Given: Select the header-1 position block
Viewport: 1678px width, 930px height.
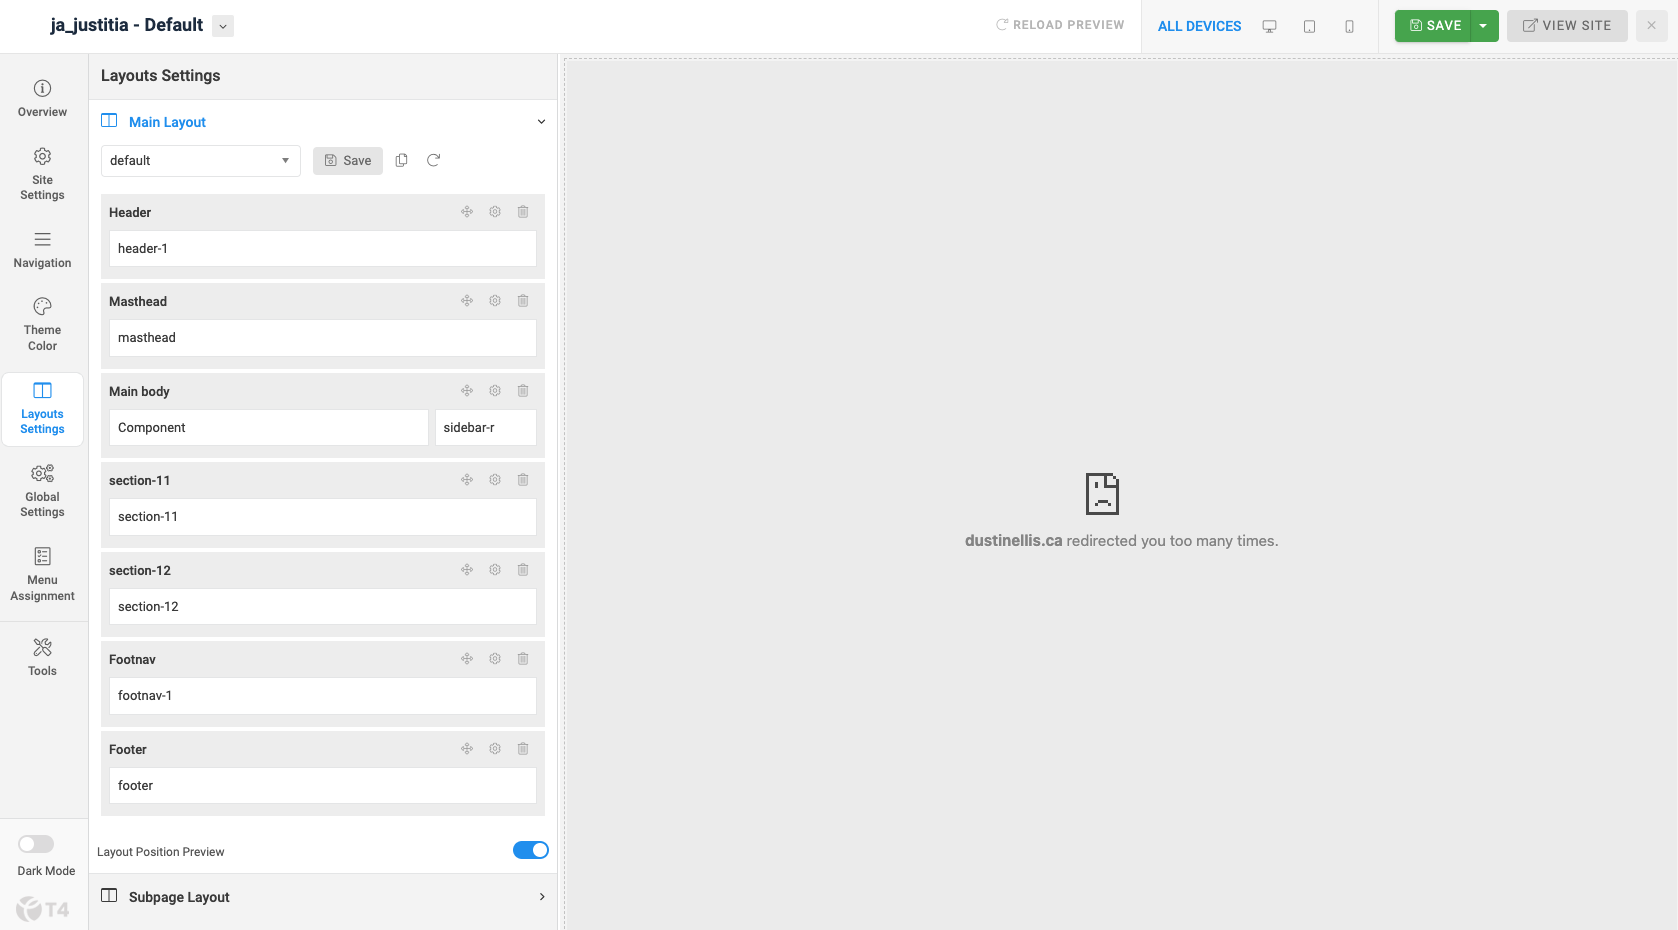Looking at the screenshot, I should tap(323, 249).
